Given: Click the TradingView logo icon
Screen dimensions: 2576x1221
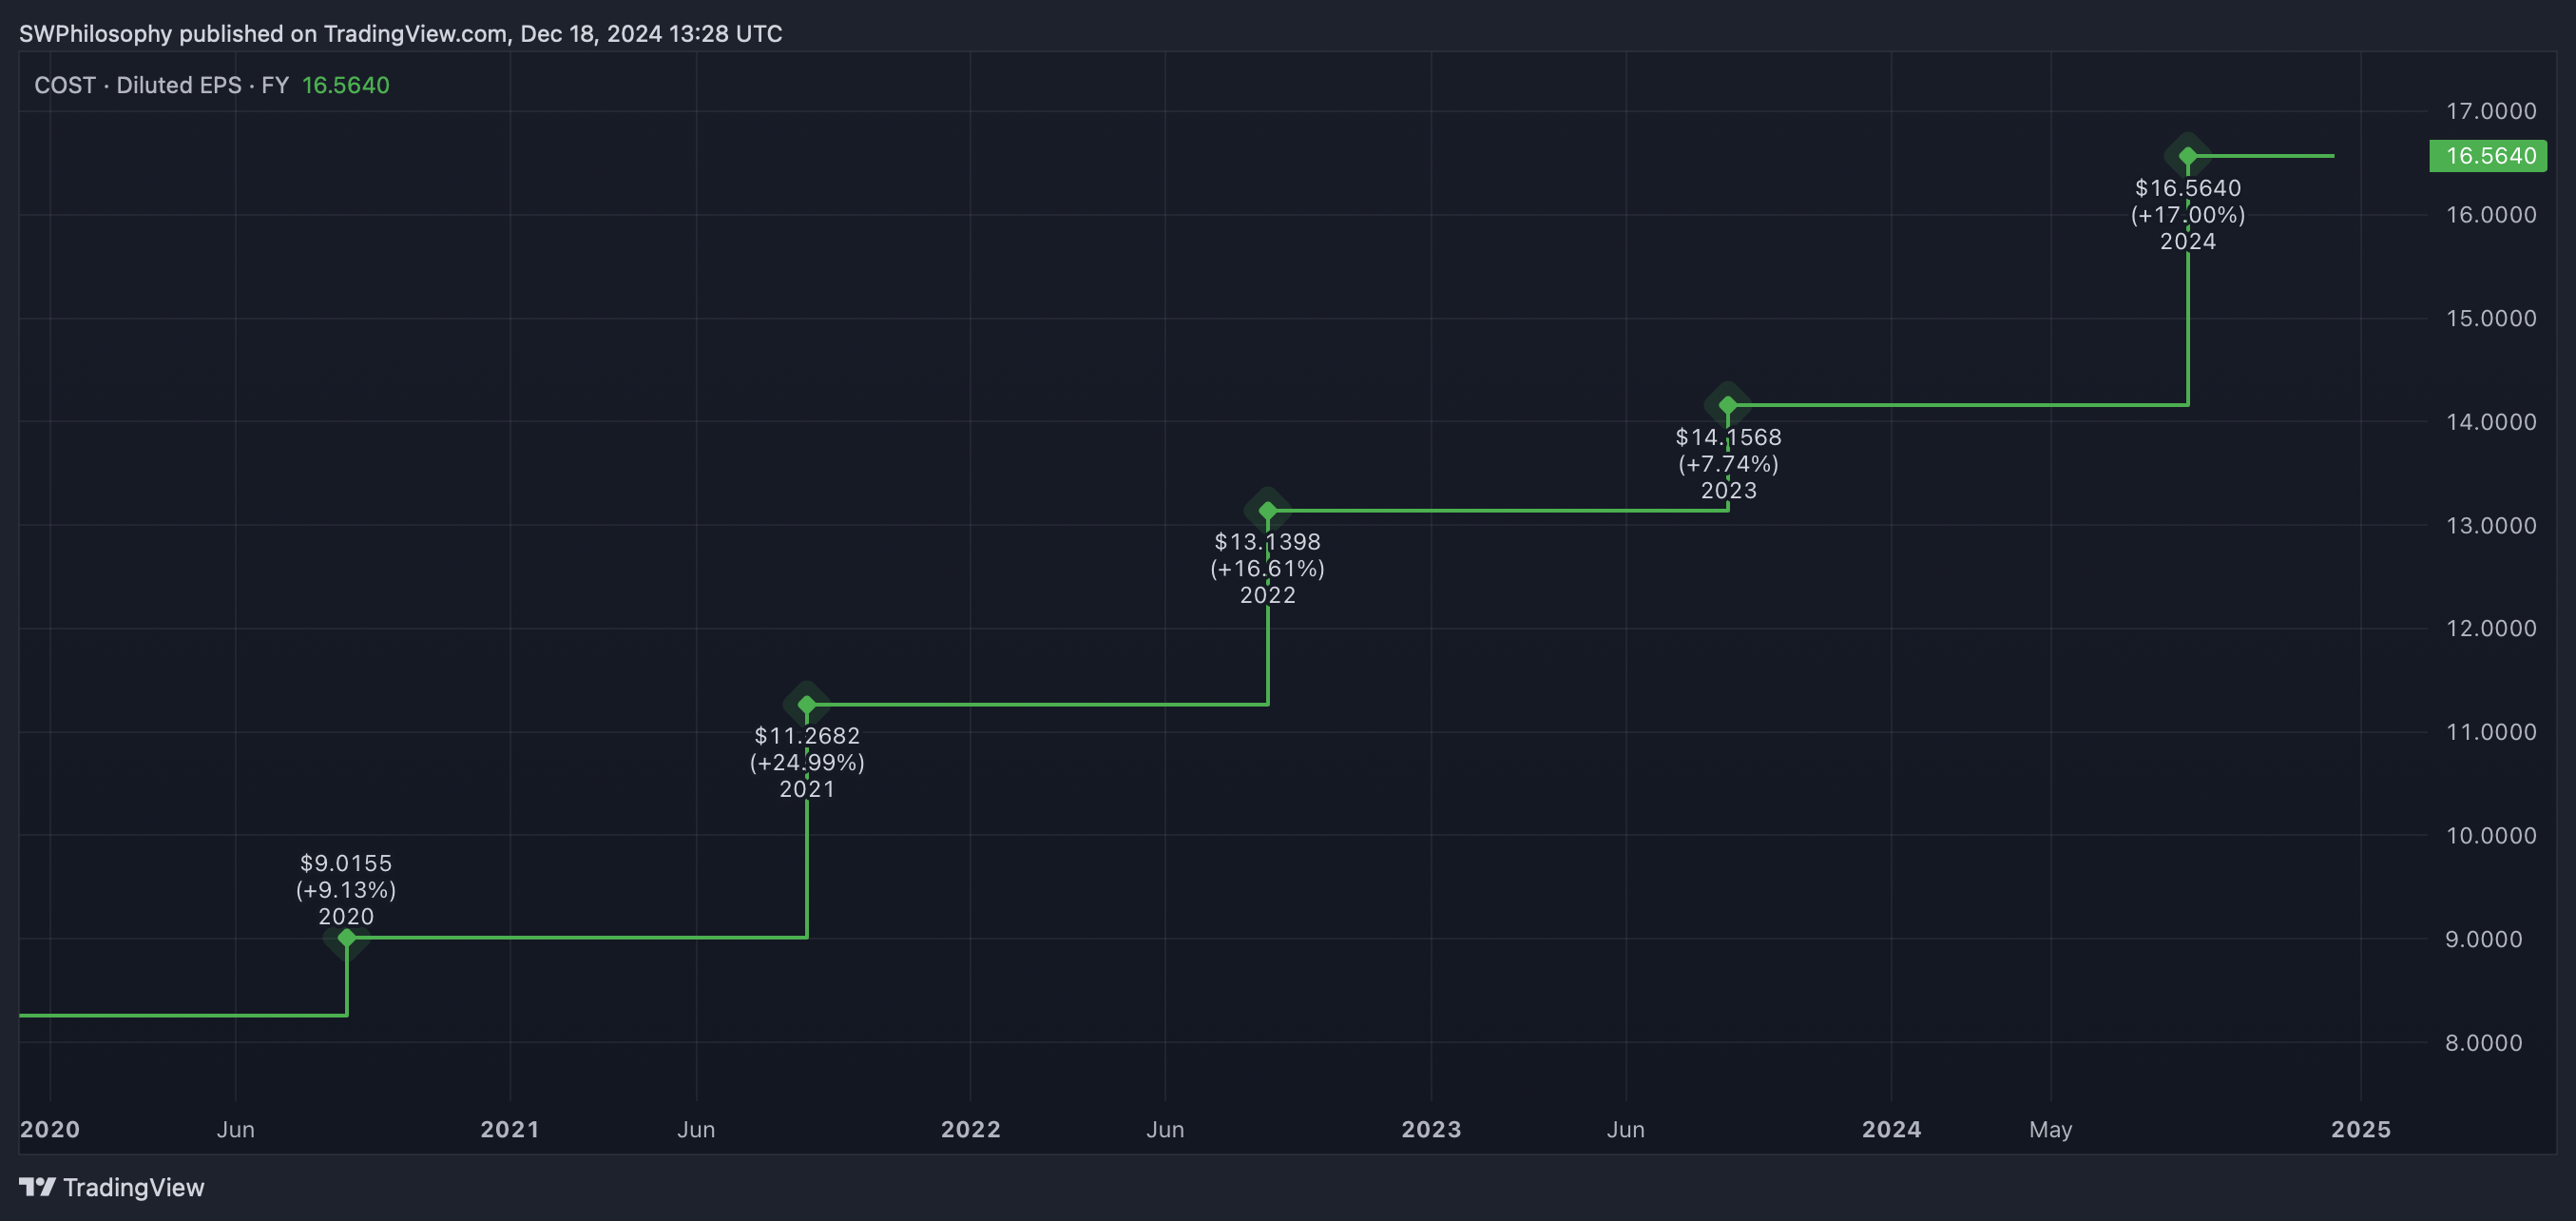Looking at the screenshot, I should pos(37,1187).
